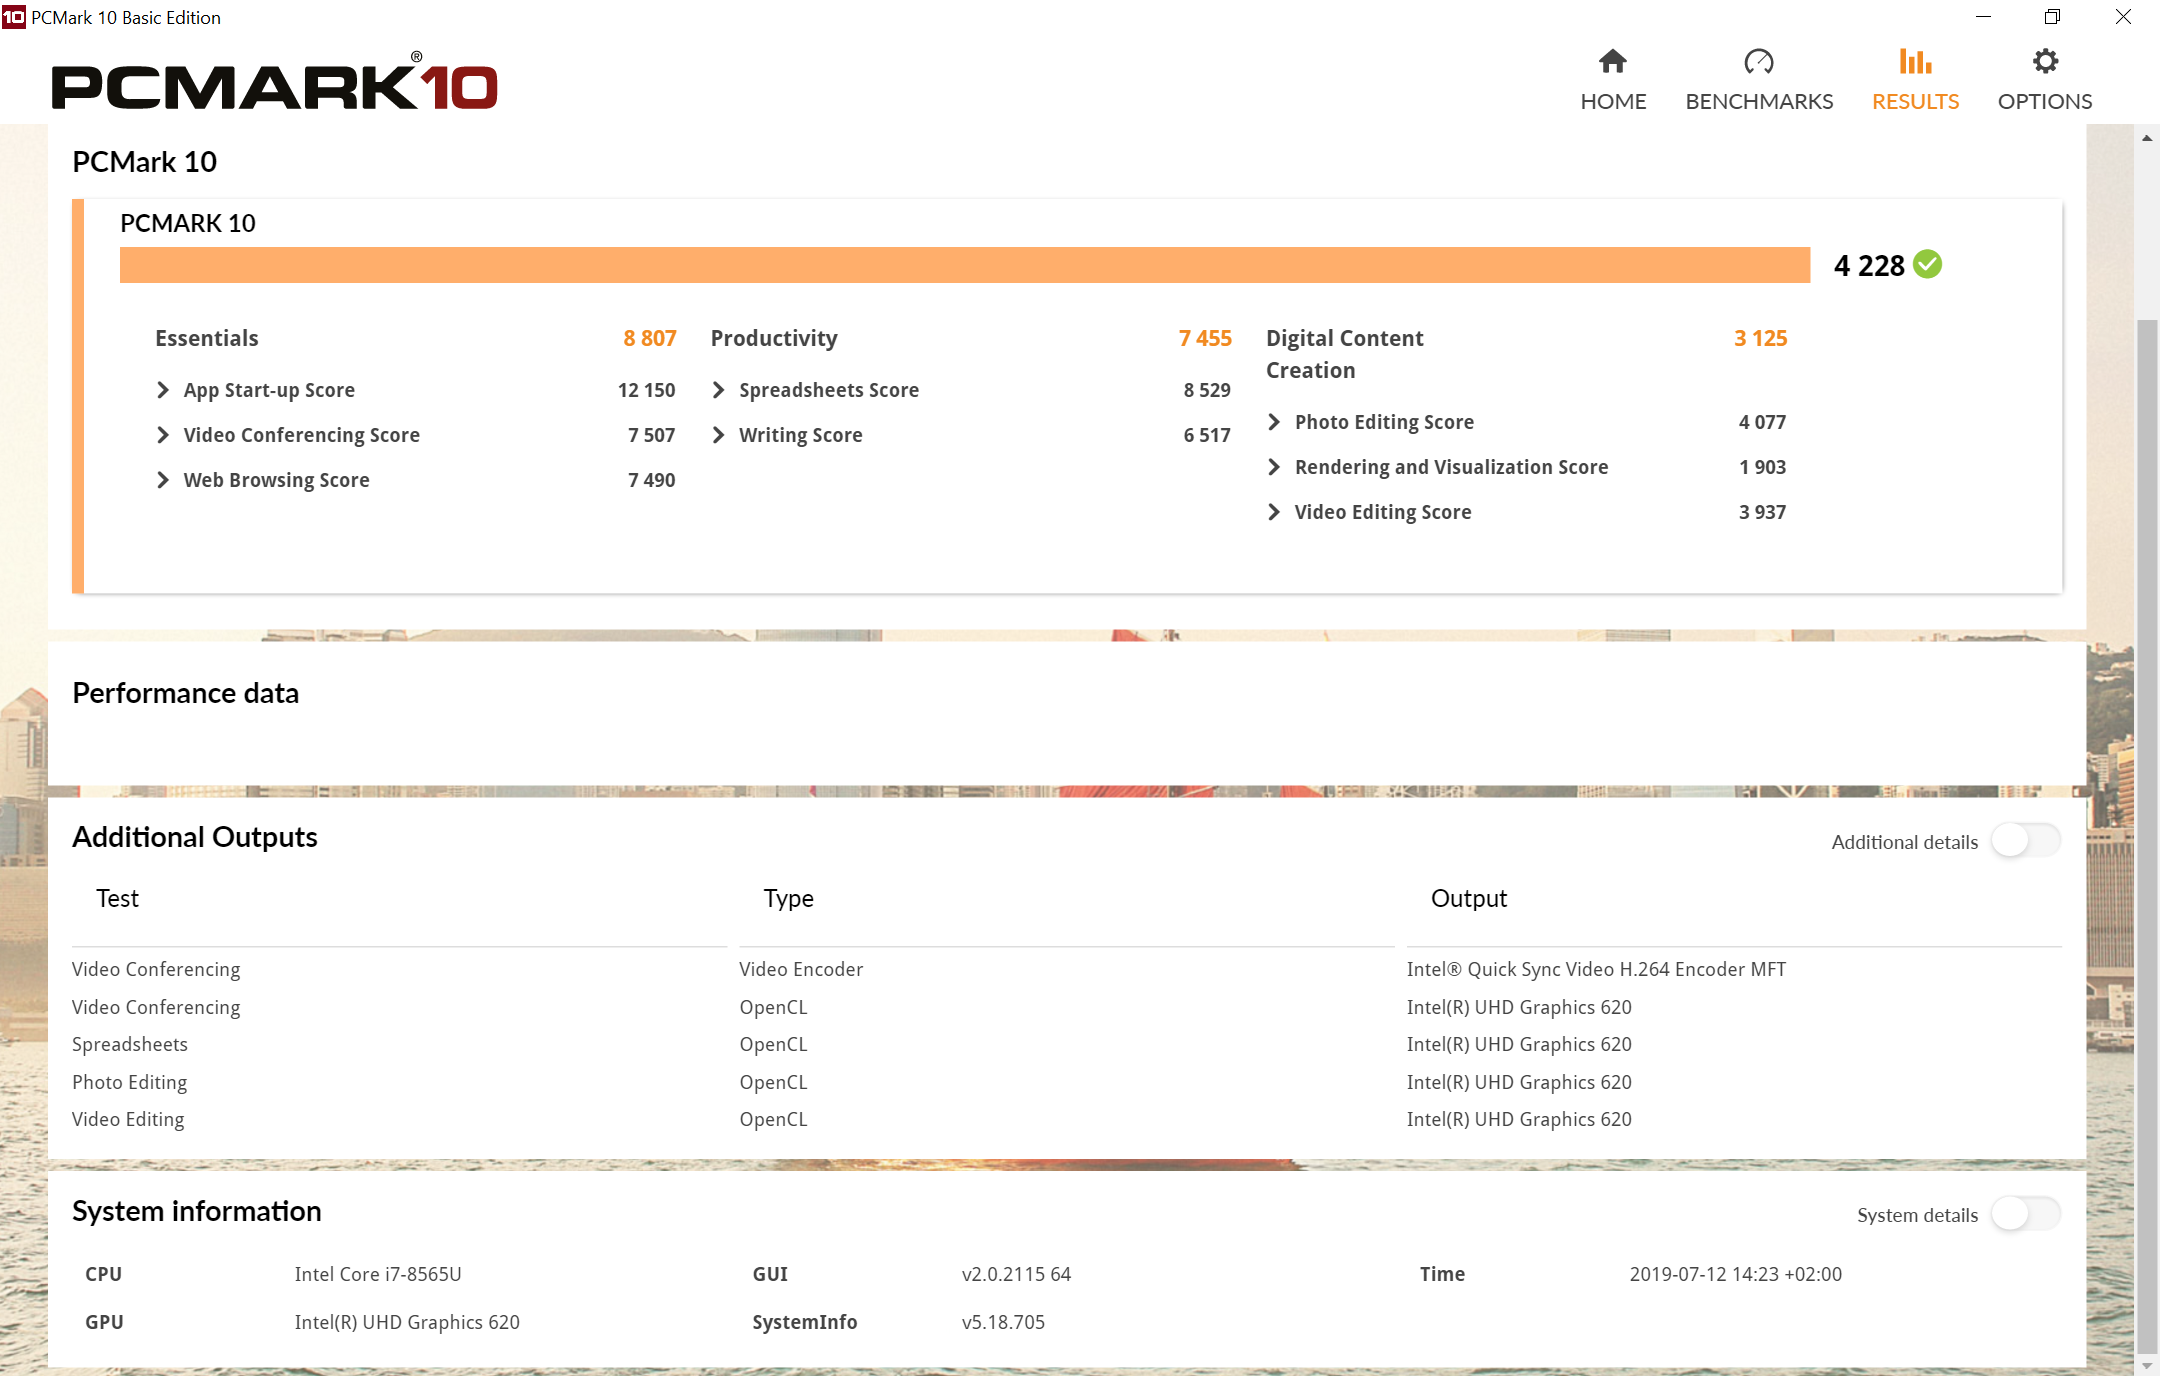The width and height of the screenshot is (2160, 1376).
Task: Click the App Start-up value 12 150
Action: tap(646, 390)
